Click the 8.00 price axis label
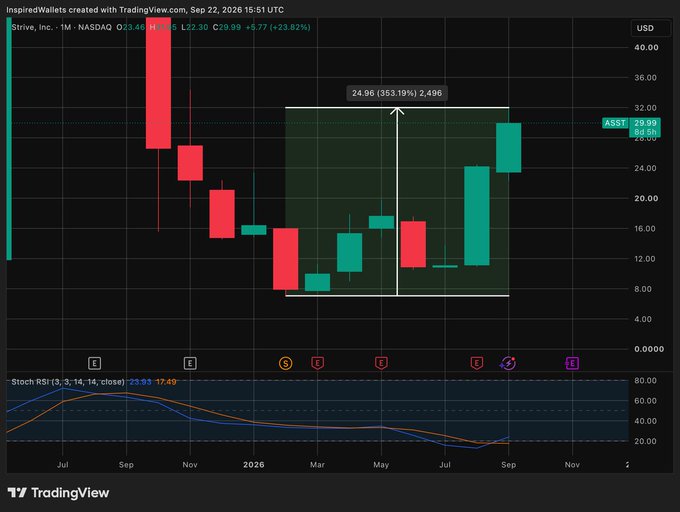This screenshot has height=512, width=680. [x=643, y=289]
